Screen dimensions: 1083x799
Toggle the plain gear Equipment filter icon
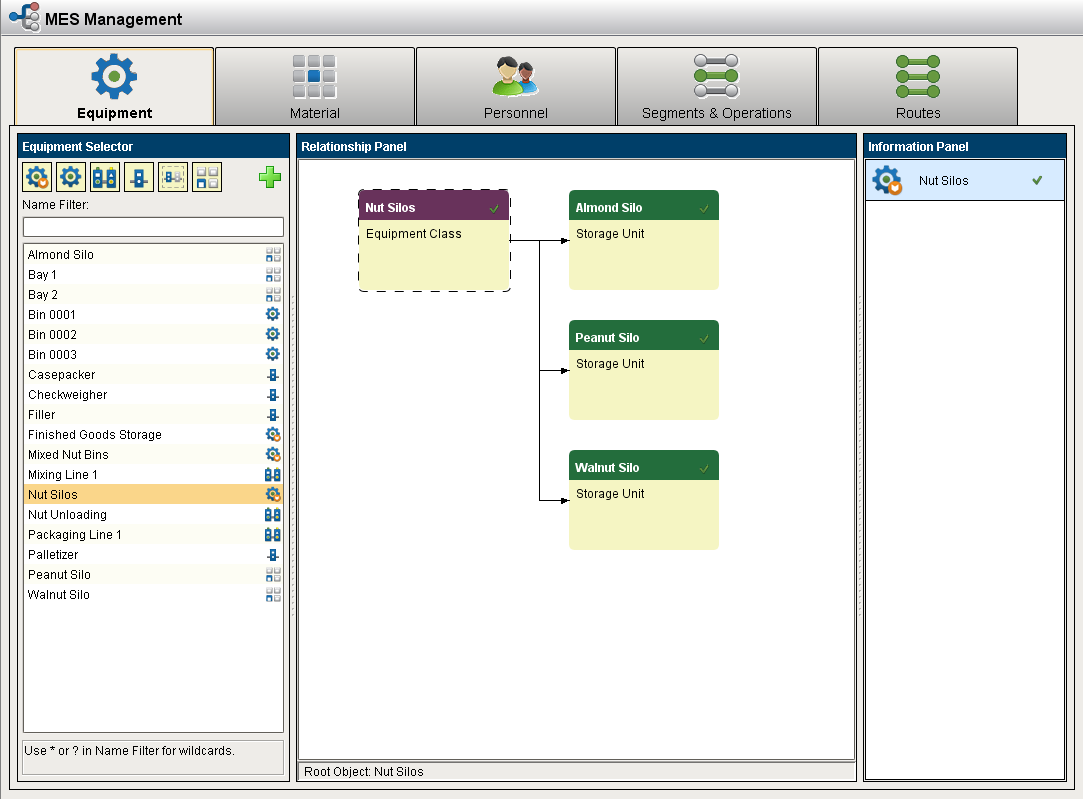tap(71, 178)
